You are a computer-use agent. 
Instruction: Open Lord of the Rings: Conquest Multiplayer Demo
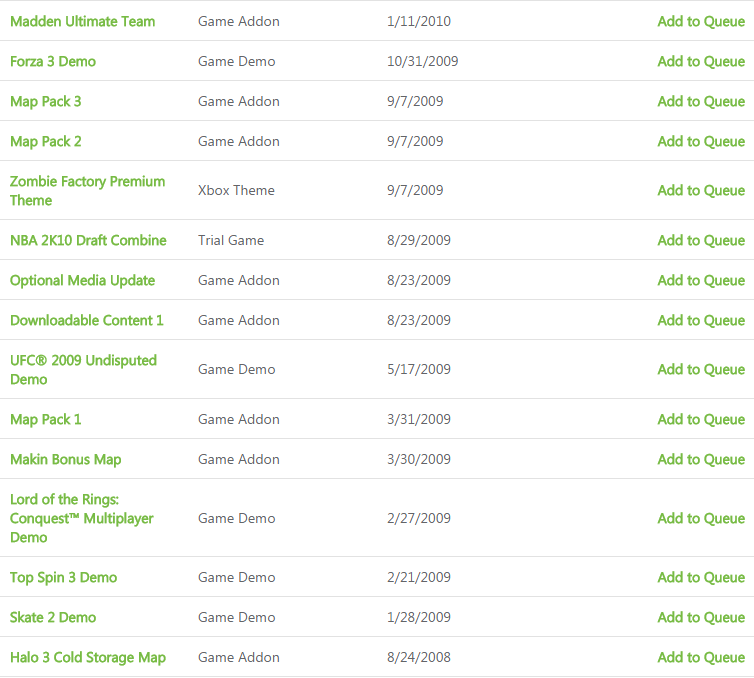tap(82, 518)
